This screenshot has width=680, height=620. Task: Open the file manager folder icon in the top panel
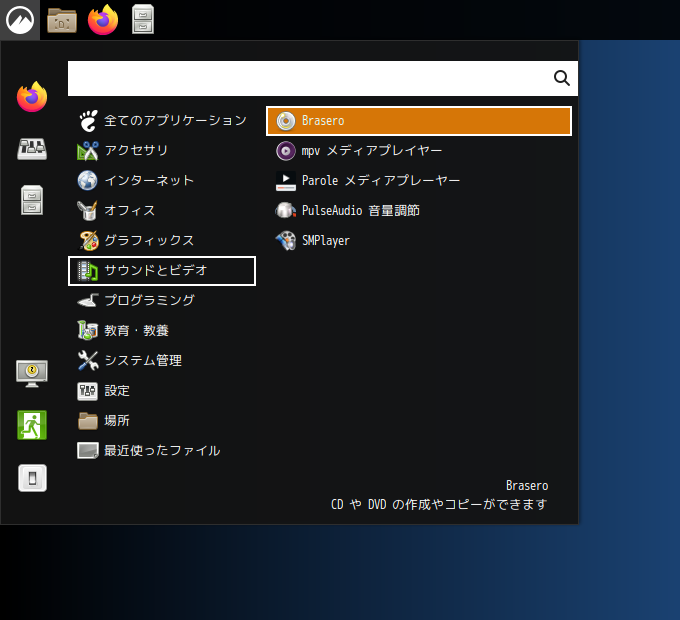[62, 20]
